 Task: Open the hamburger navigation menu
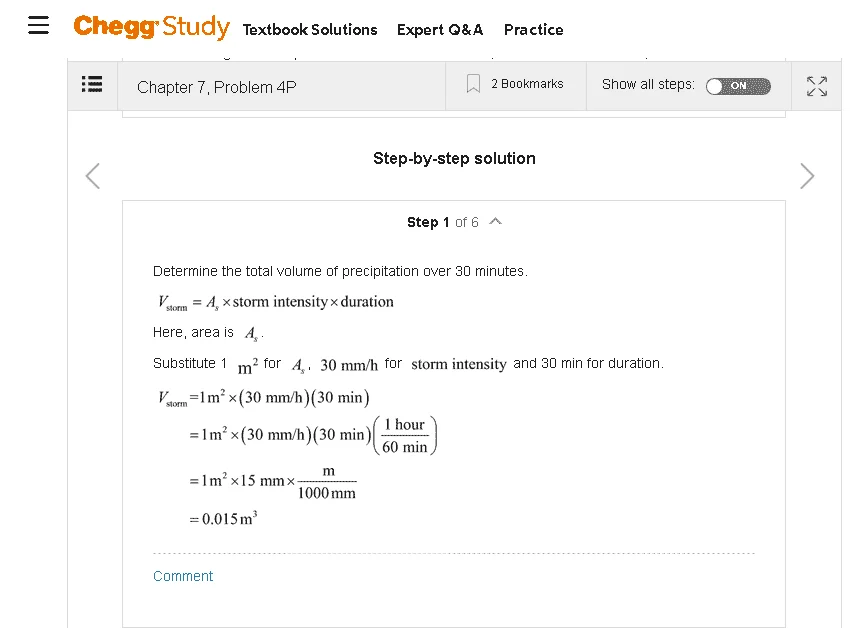(x=38, y=25)
